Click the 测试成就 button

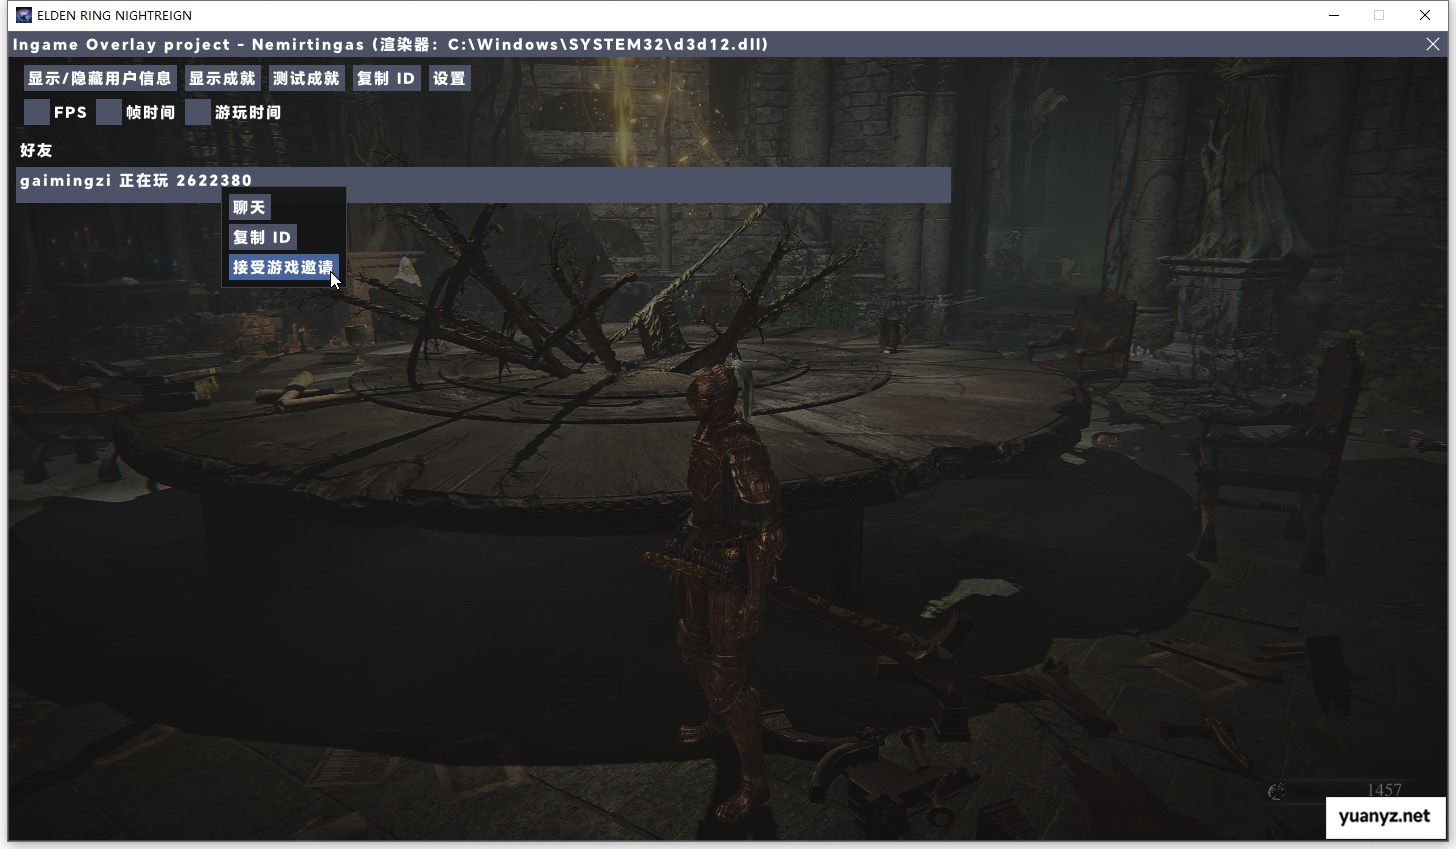306,78
